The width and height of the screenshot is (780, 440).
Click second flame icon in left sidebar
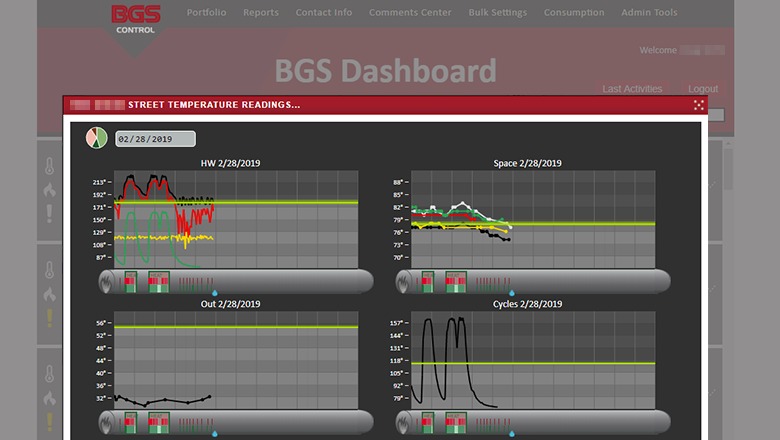(49, 294)
